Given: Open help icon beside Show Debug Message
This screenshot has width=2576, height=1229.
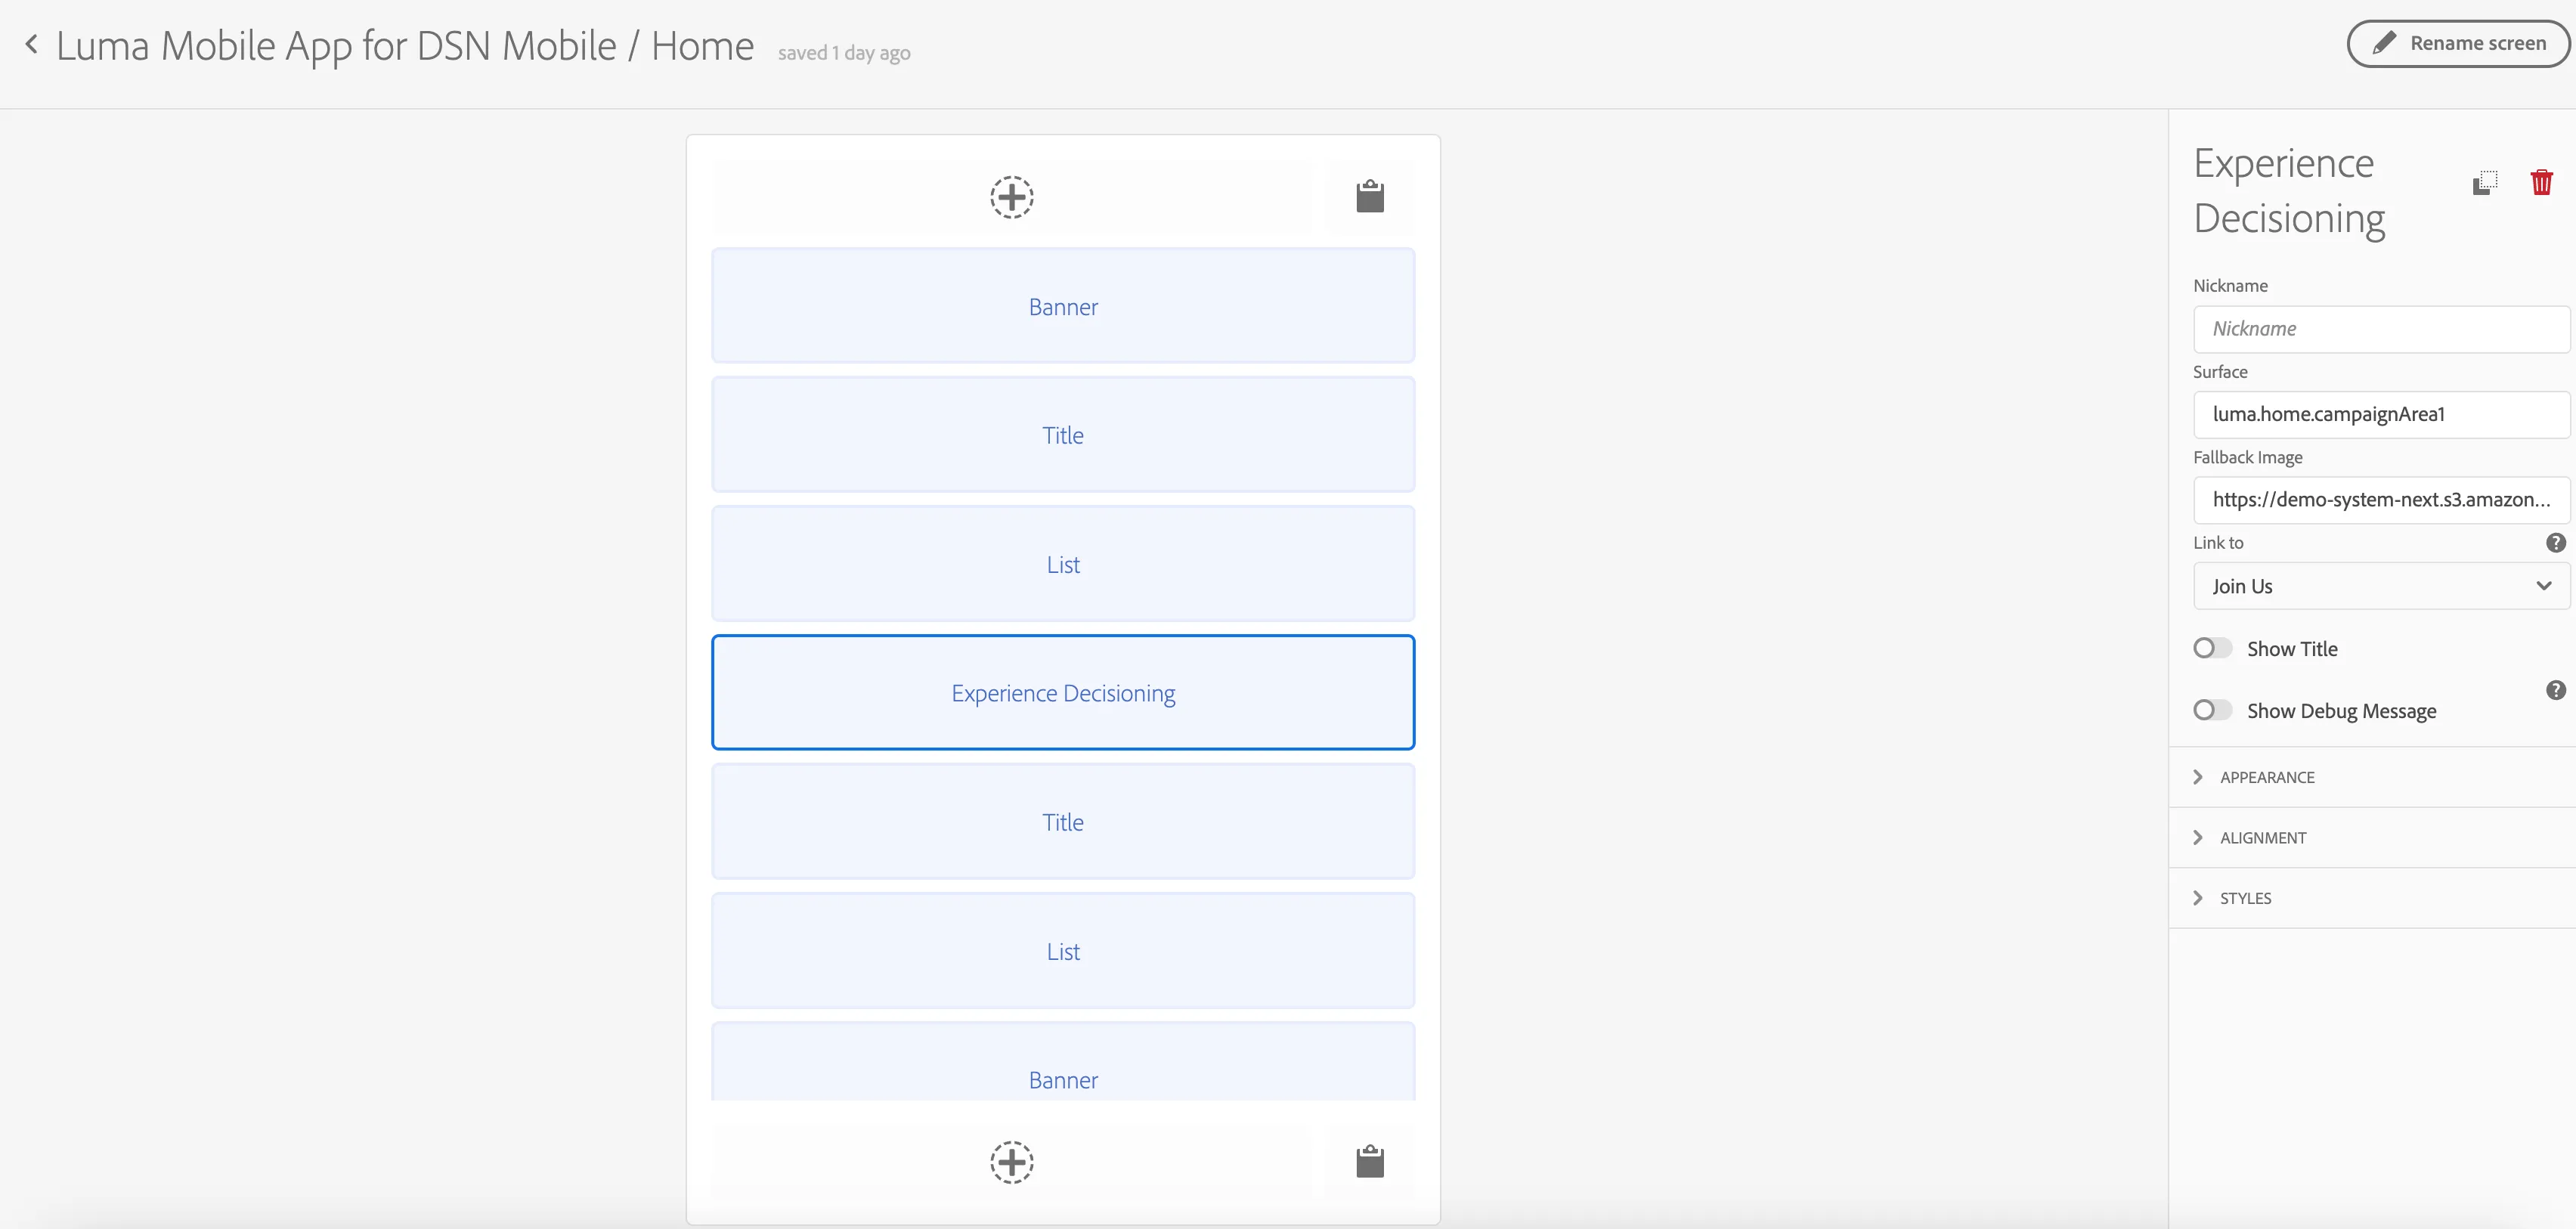Looking at the screenshot, I should click(x=2555, y=690).
